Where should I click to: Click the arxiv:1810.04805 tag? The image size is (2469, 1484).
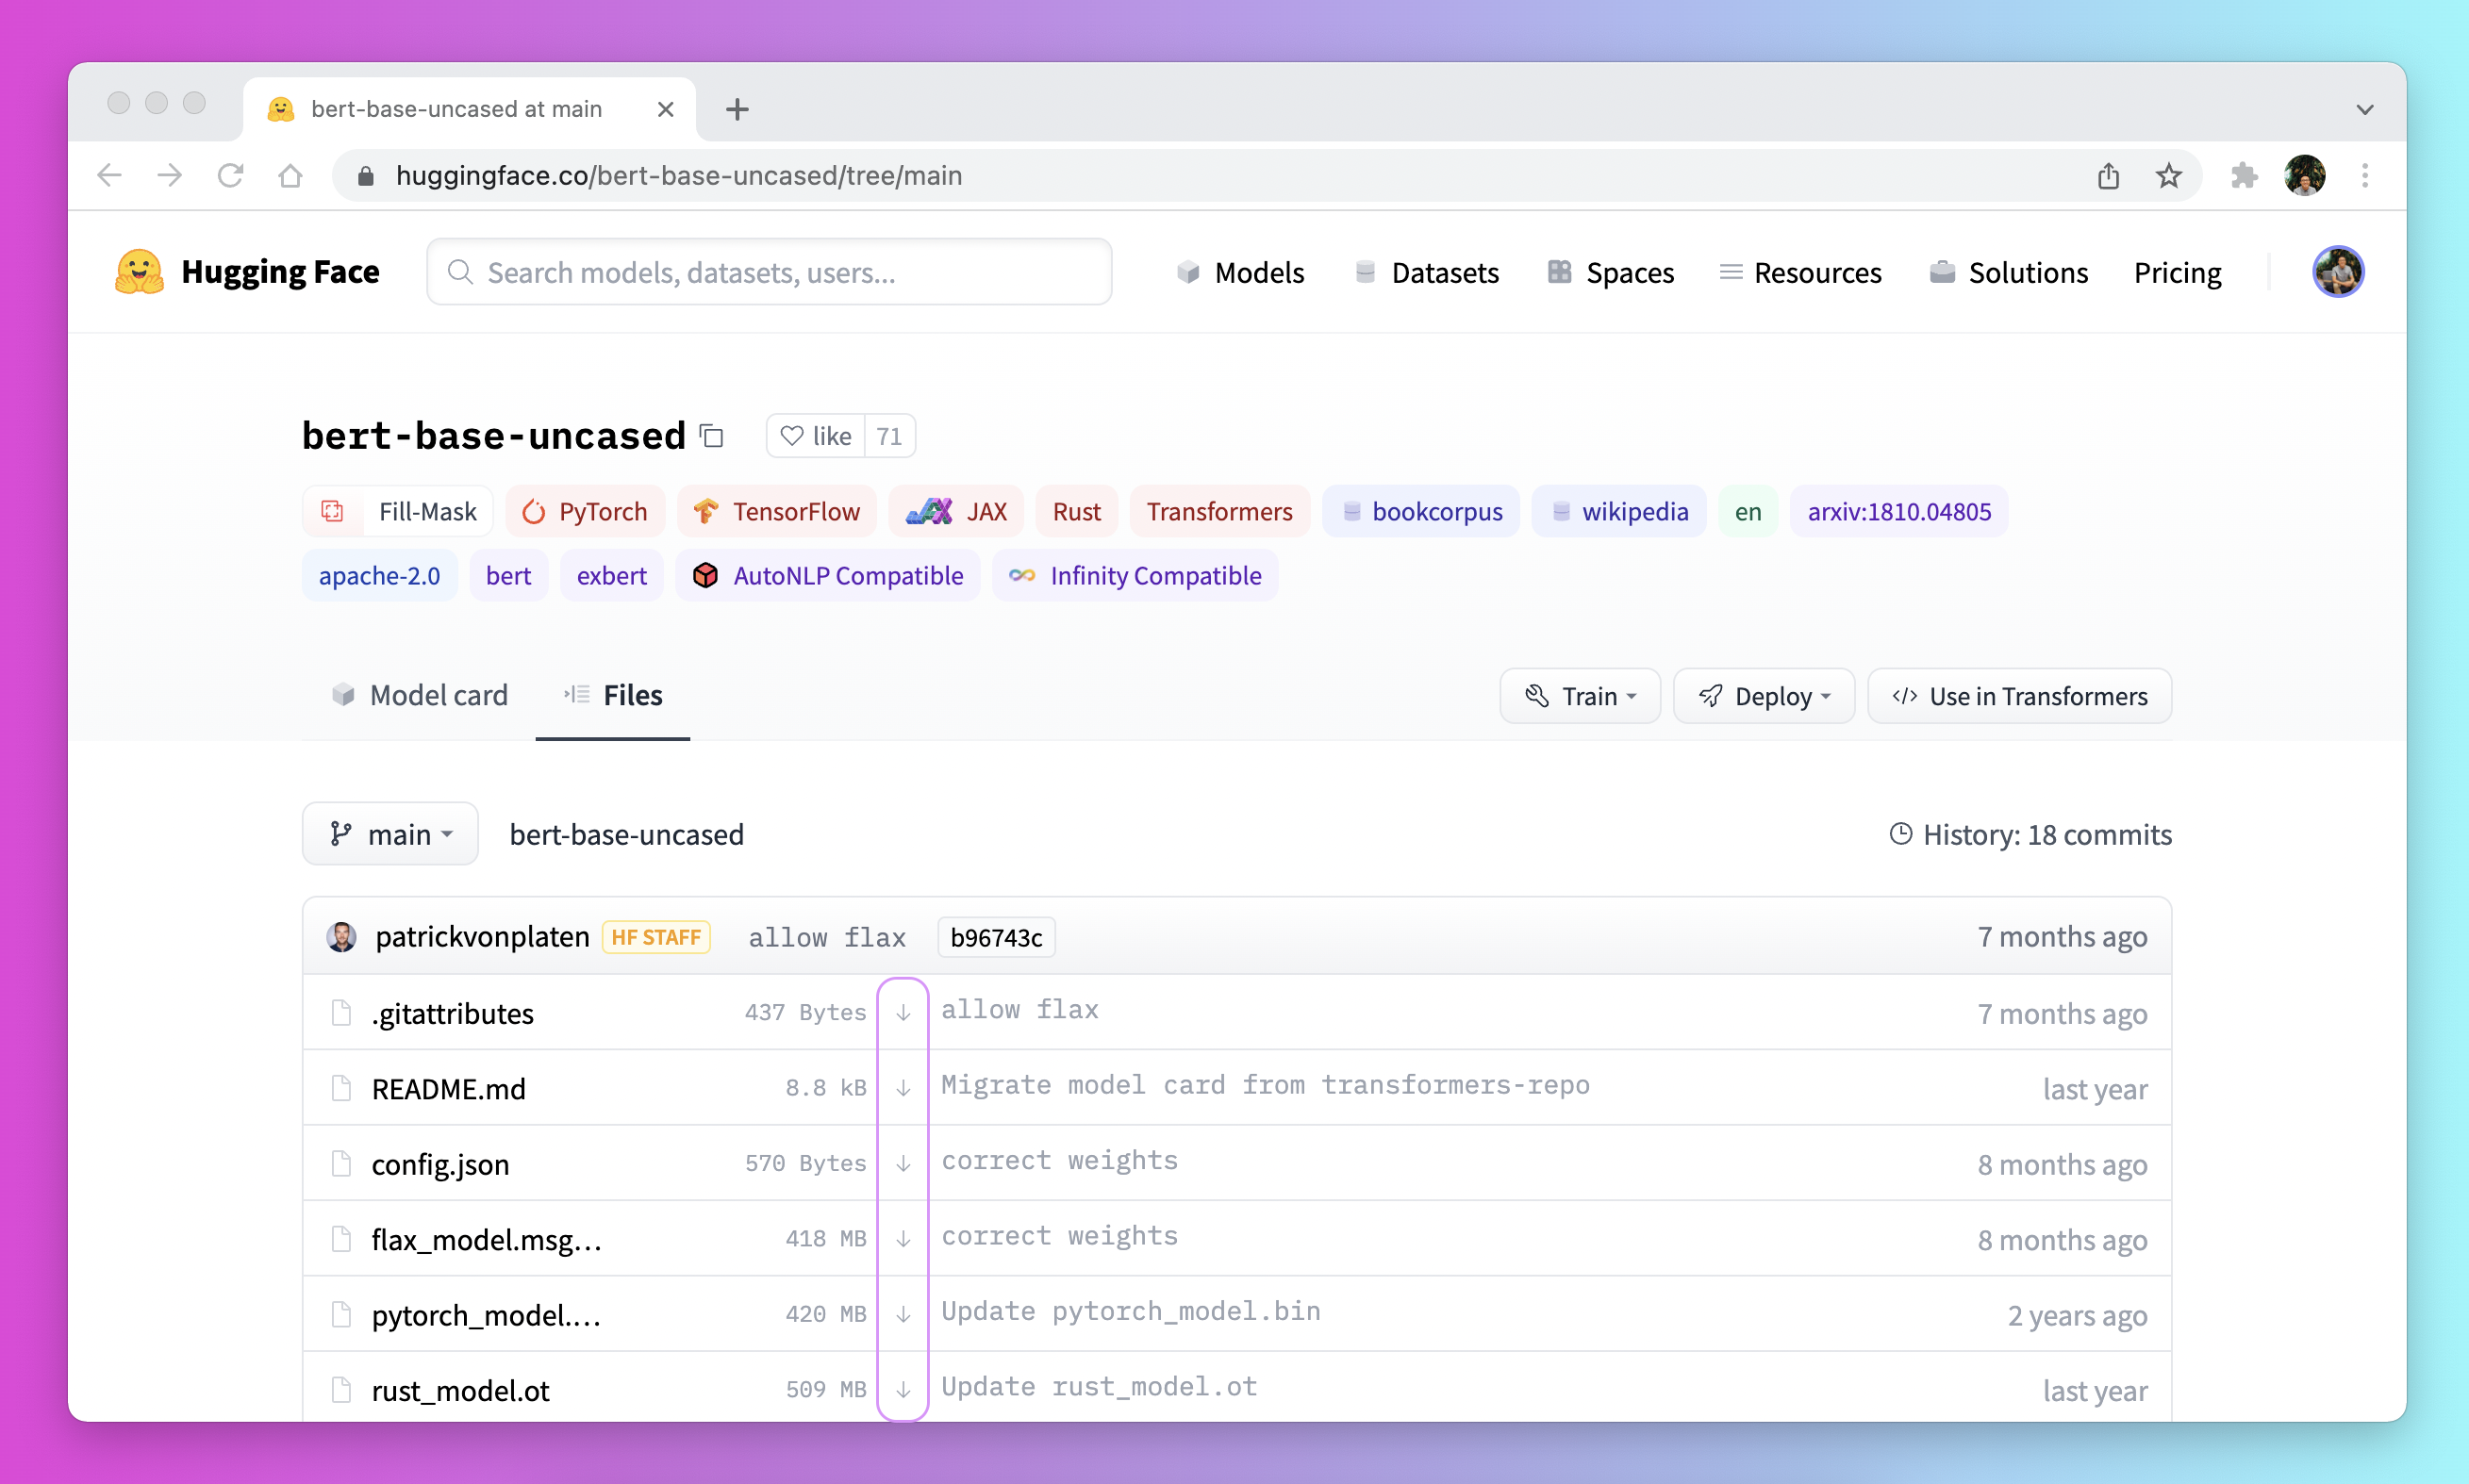tap(1897, 511)
